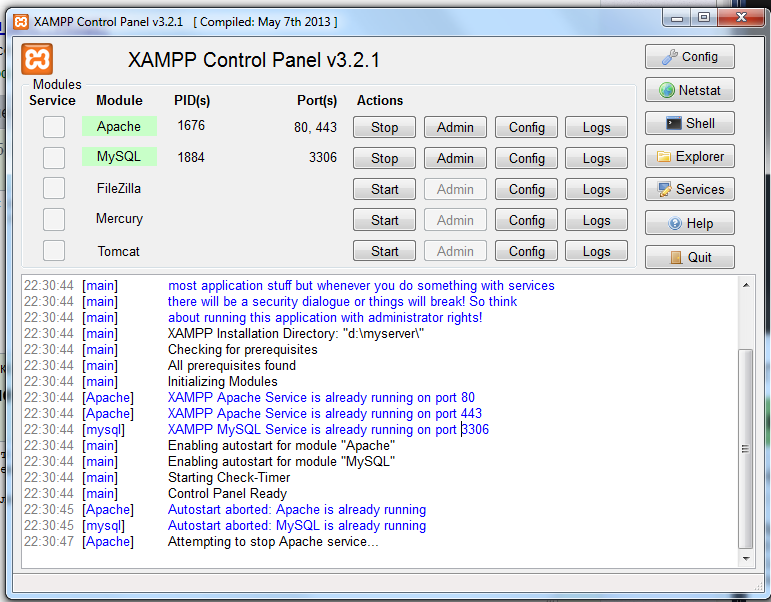
Task: Open FileZilla Config menu
Action: [526, 189]
